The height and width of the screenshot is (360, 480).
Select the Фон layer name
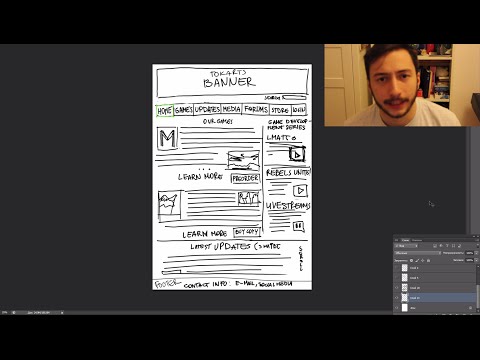[x=413, y=308]
